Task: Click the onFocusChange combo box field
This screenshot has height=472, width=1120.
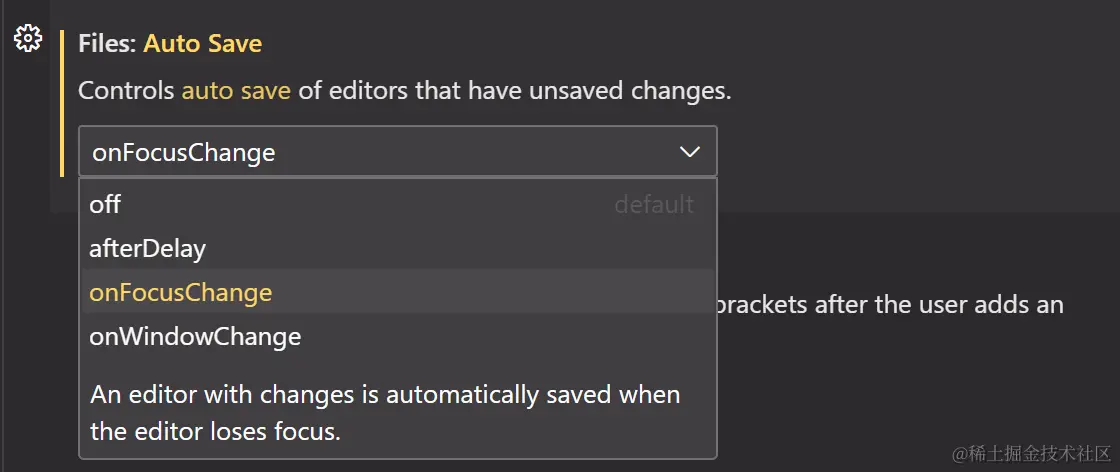Action: click(x=398, y=151)
